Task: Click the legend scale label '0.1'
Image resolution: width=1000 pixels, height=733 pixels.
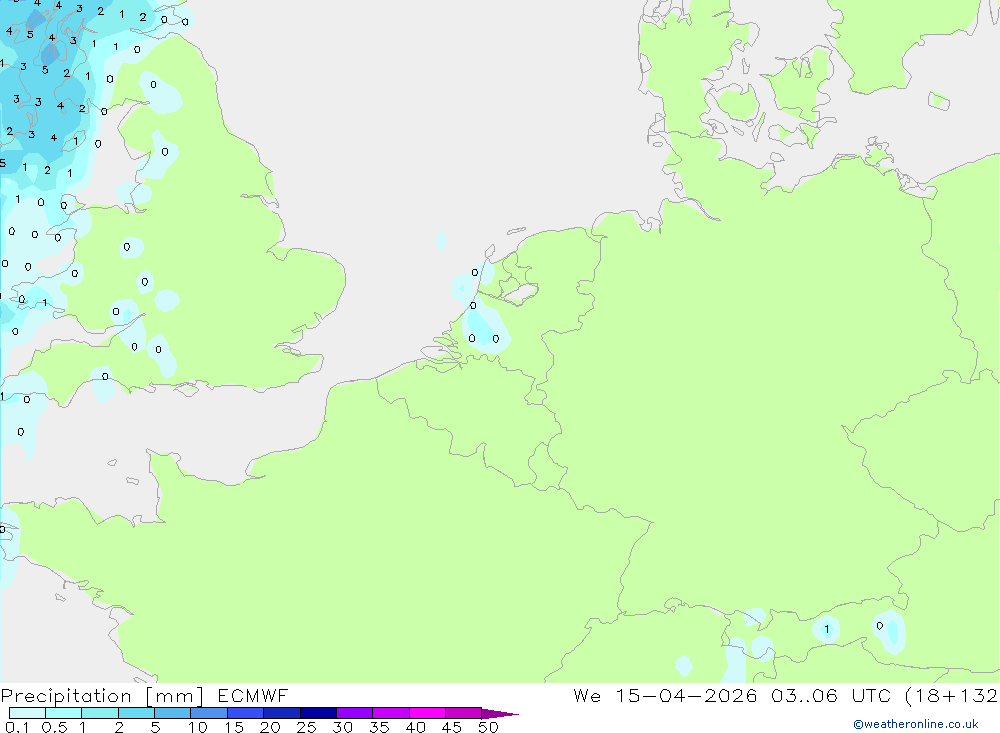Action: [17, 727]
